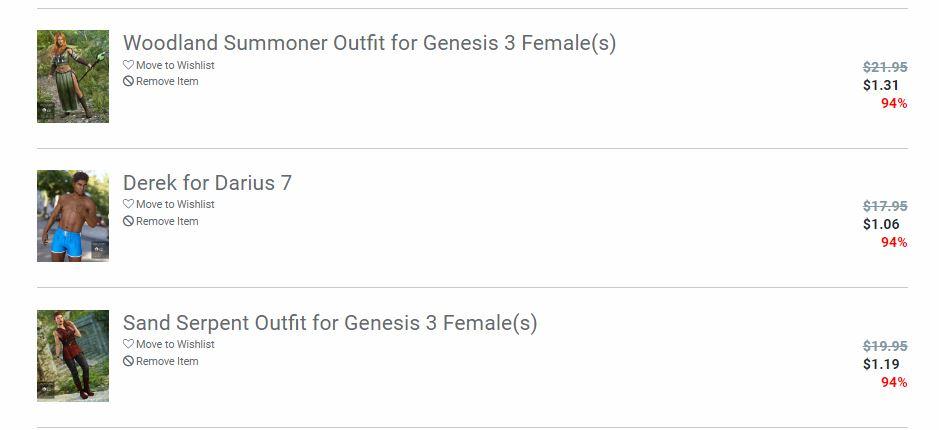Open Woodland Summoner Outfit product title
This screenshot has height=430, width=939.
coord(369,43)
